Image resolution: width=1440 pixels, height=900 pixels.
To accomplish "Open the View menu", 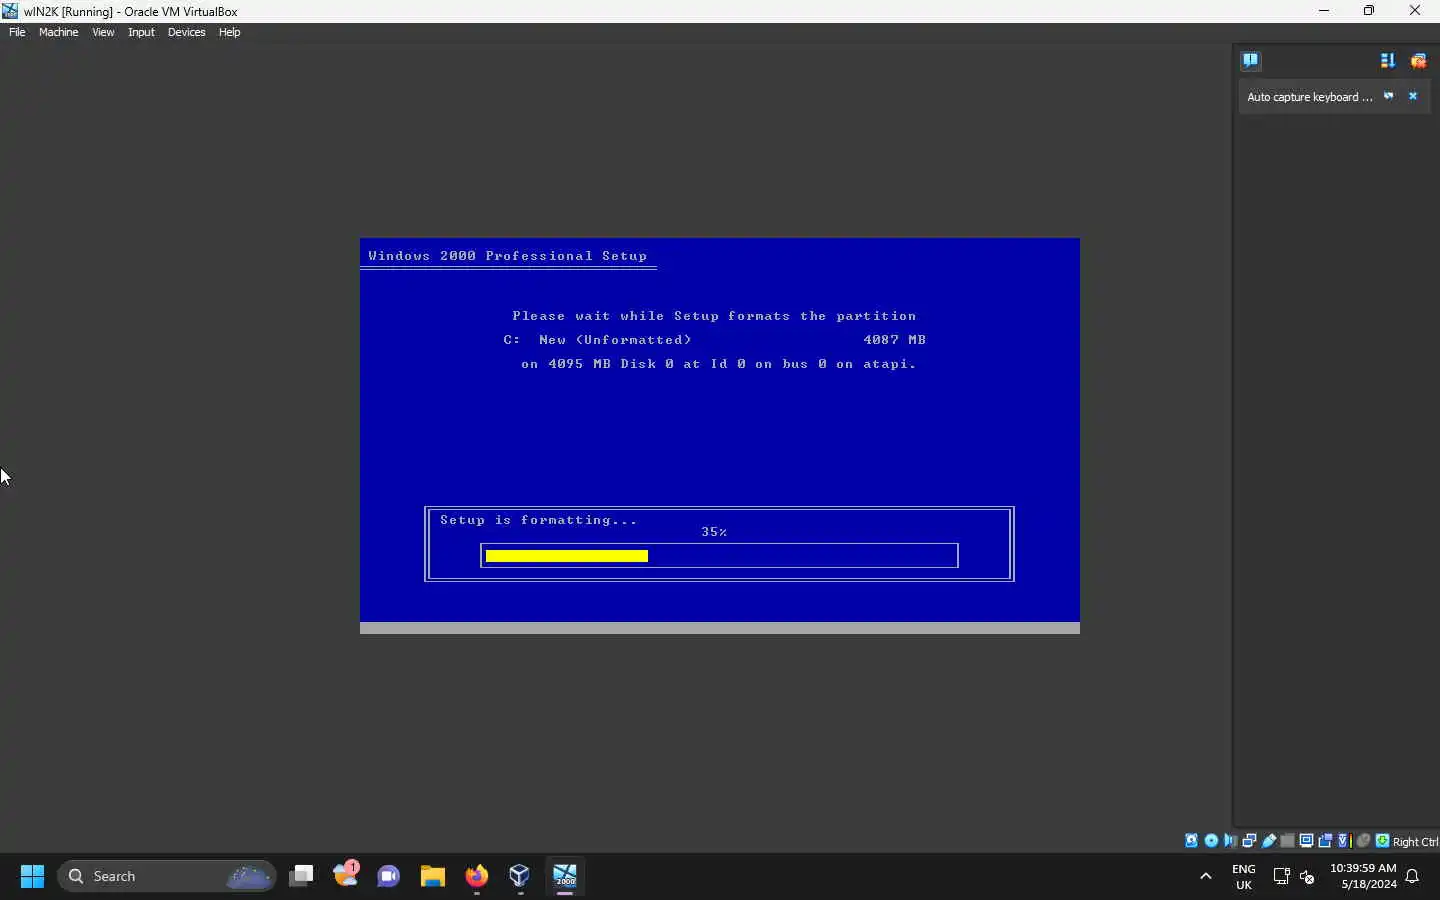I will [x=103, y=32].
